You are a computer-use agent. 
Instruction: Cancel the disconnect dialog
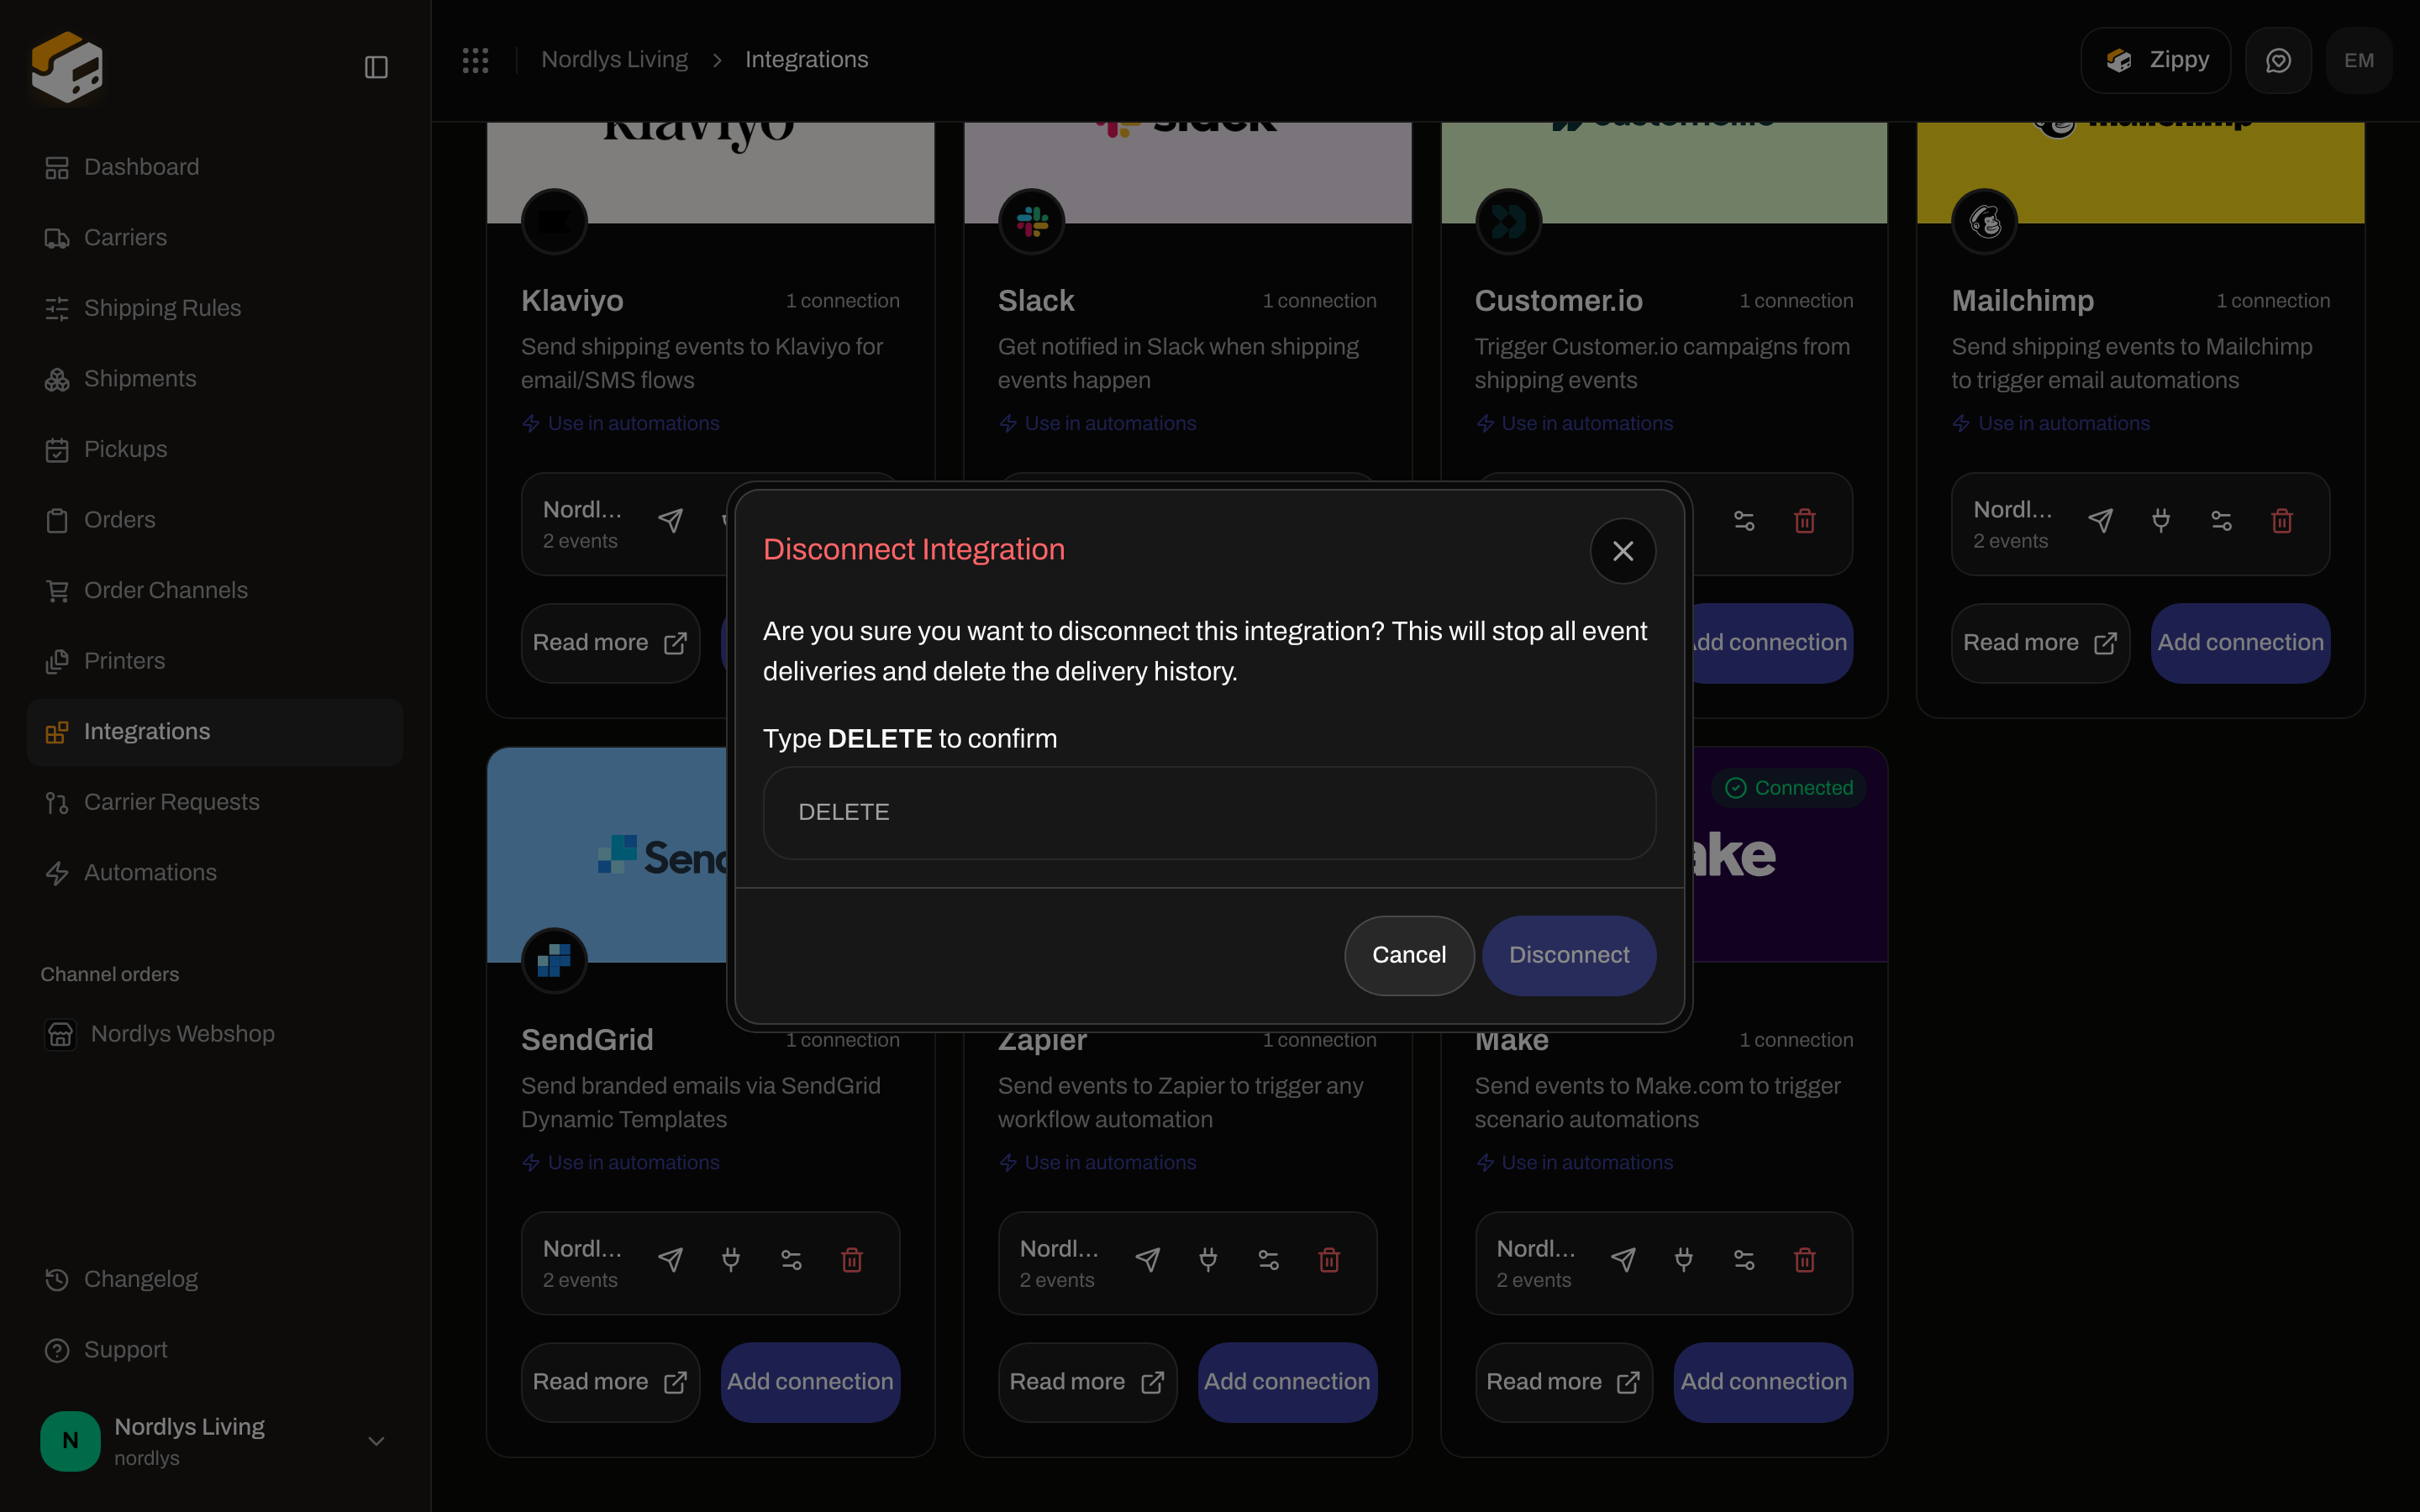[x=1408, y=955]
